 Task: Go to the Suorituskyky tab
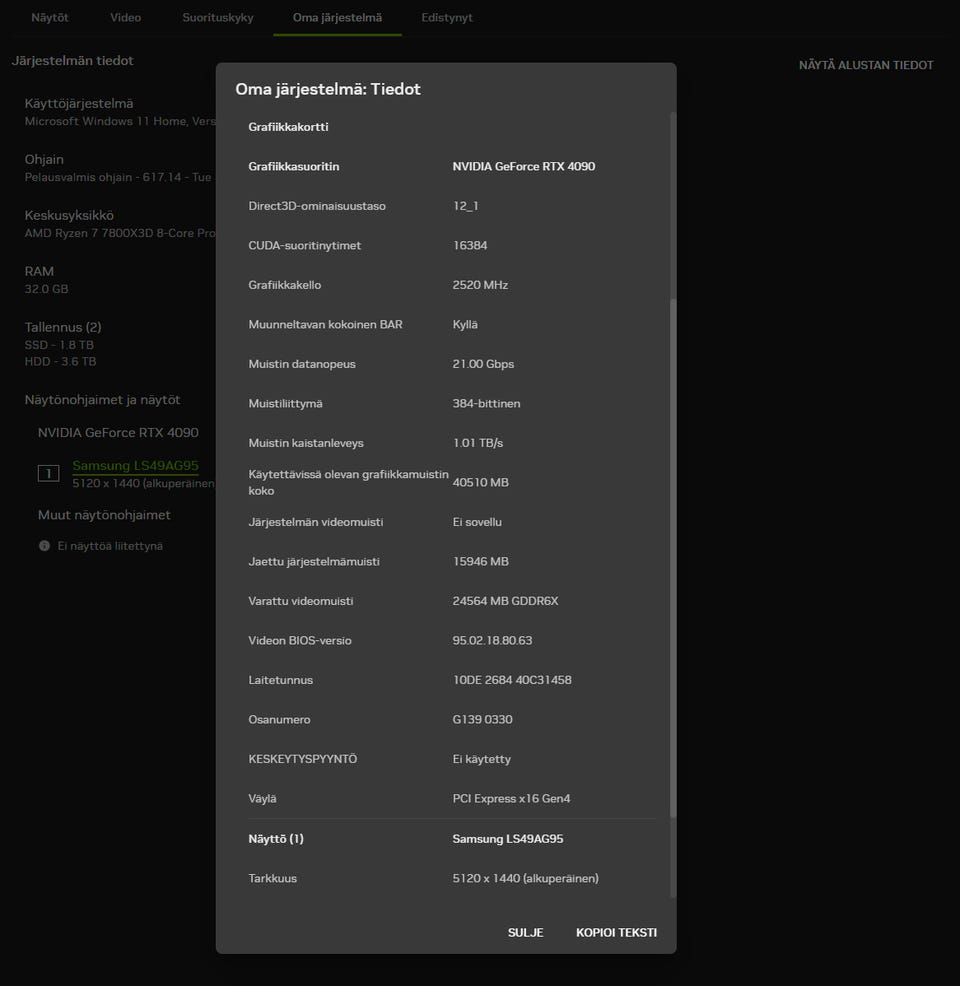point(218,18)
